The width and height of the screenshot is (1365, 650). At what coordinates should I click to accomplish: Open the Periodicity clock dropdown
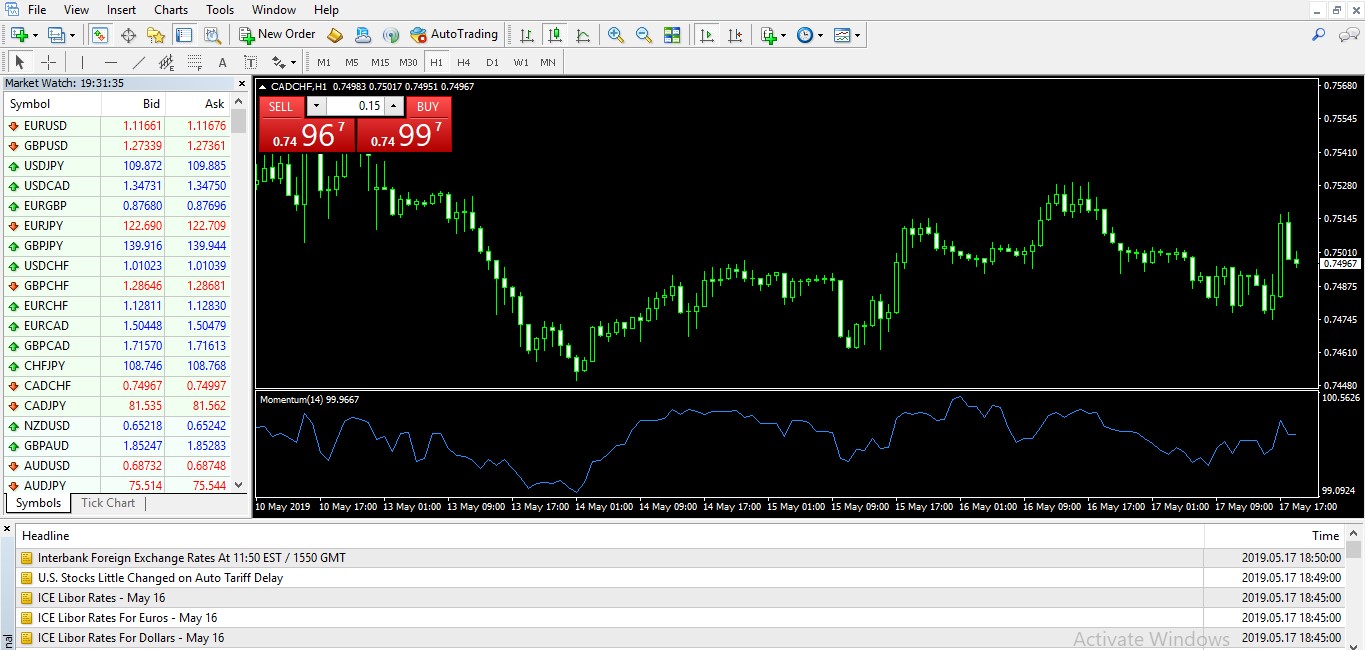tap(820, 35)
